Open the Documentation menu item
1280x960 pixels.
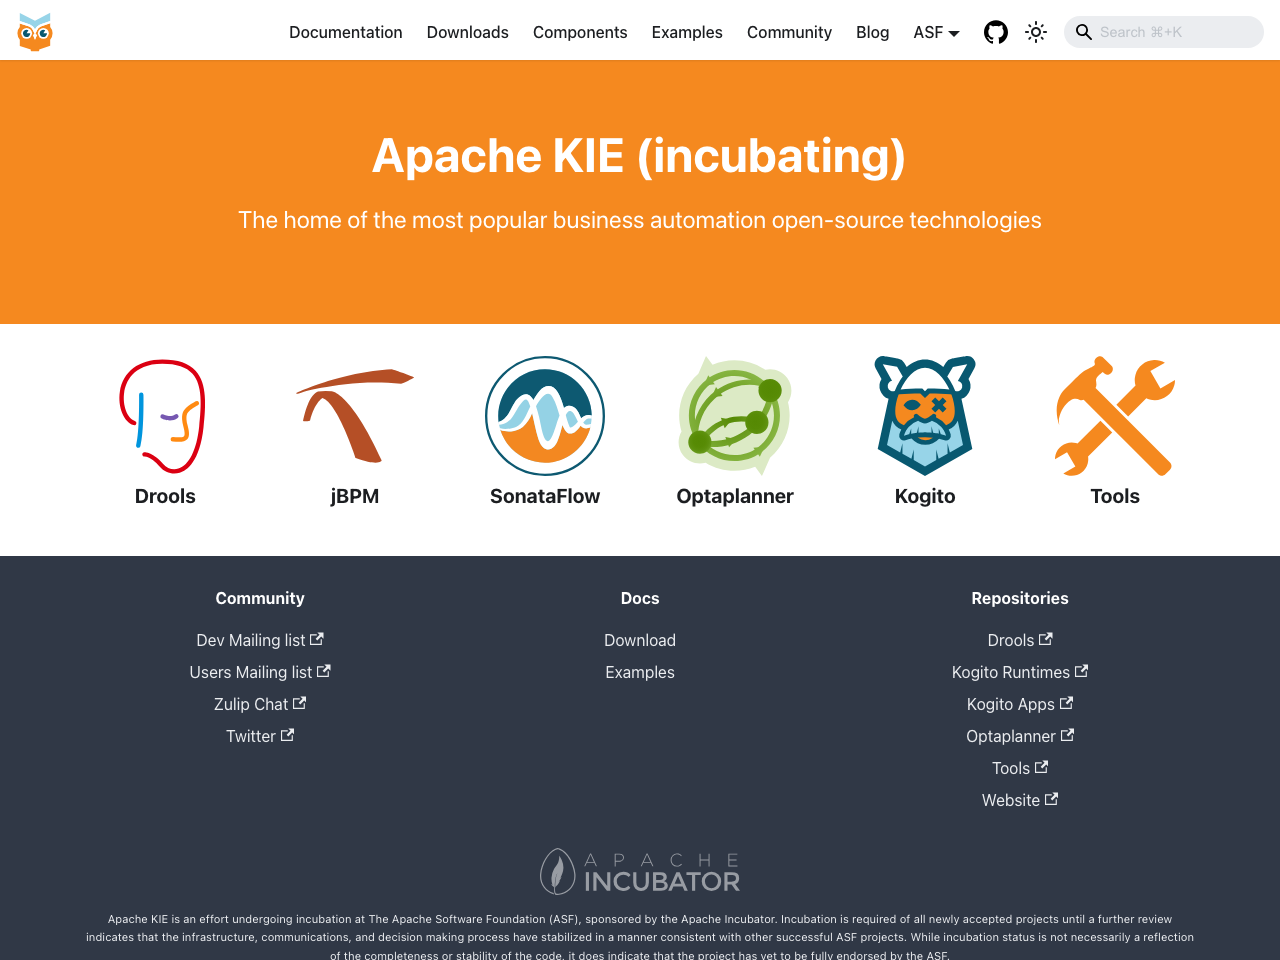345,32
